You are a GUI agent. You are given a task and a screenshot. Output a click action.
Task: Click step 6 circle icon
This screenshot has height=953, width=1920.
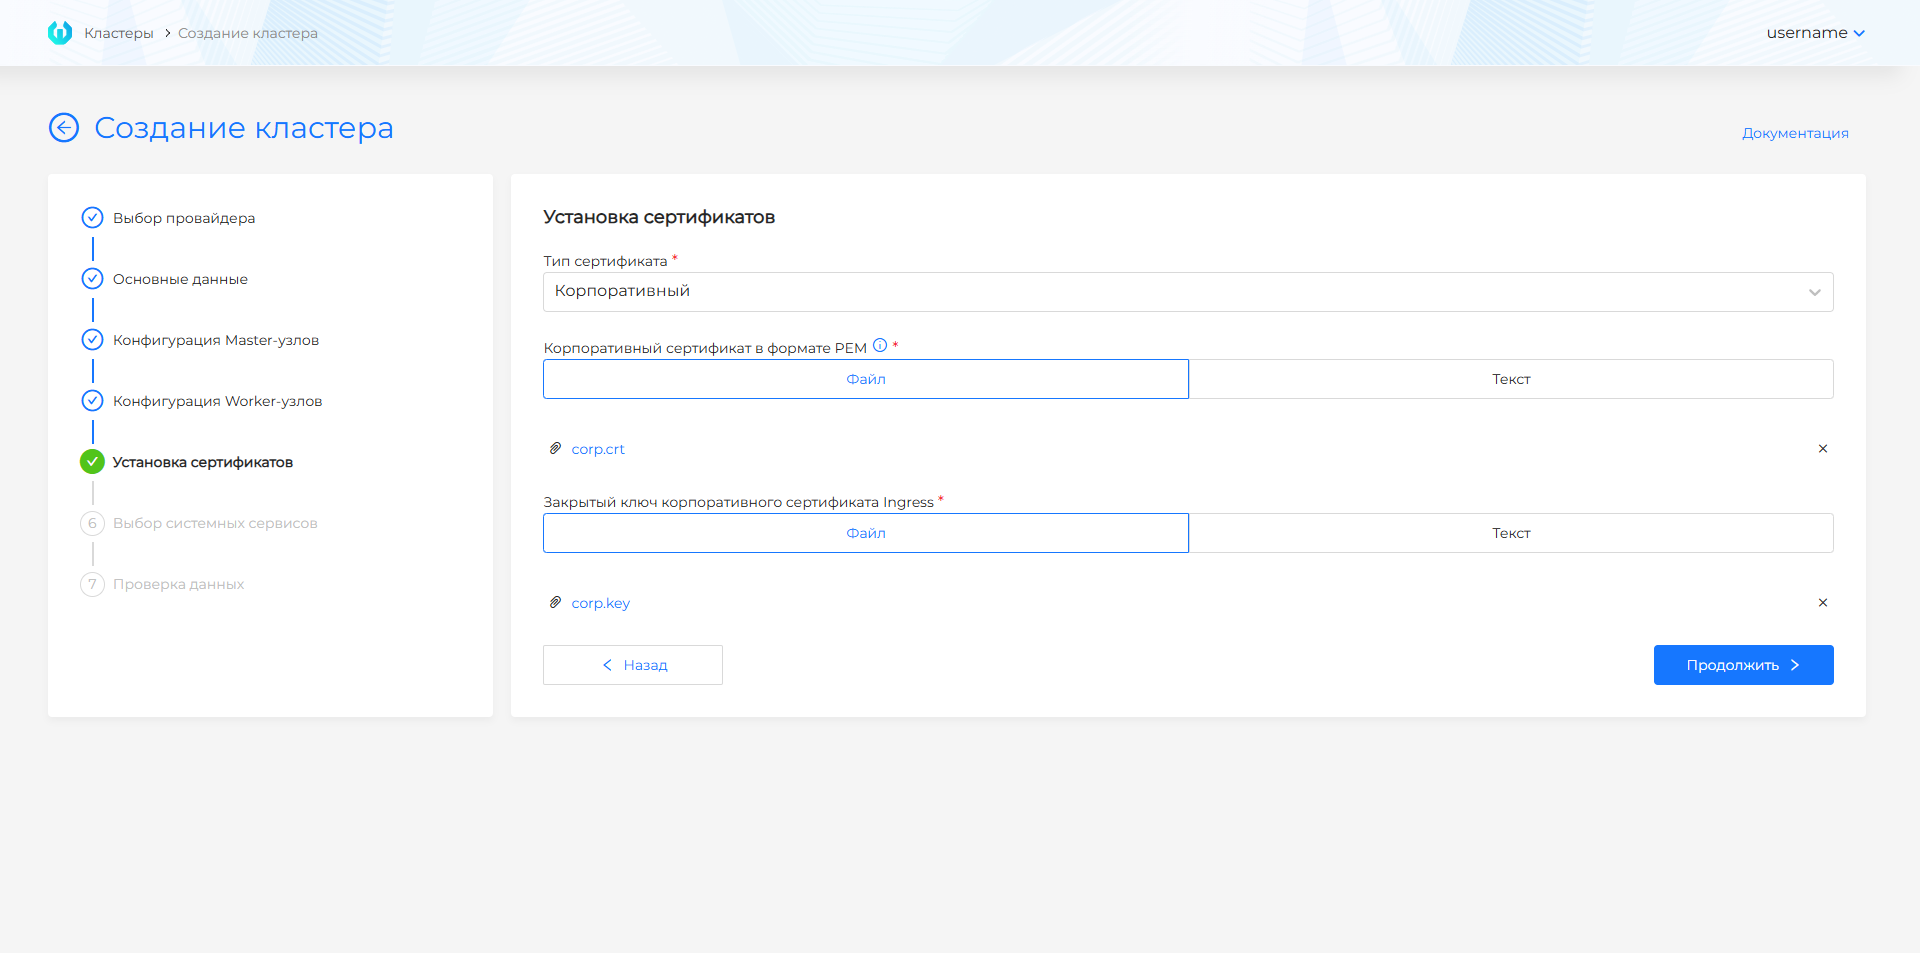[x=92, y=523]
